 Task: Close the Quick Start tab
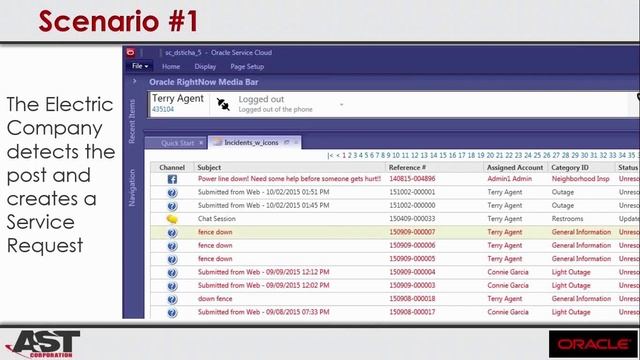pyautogui.click(x=201, y=143)
